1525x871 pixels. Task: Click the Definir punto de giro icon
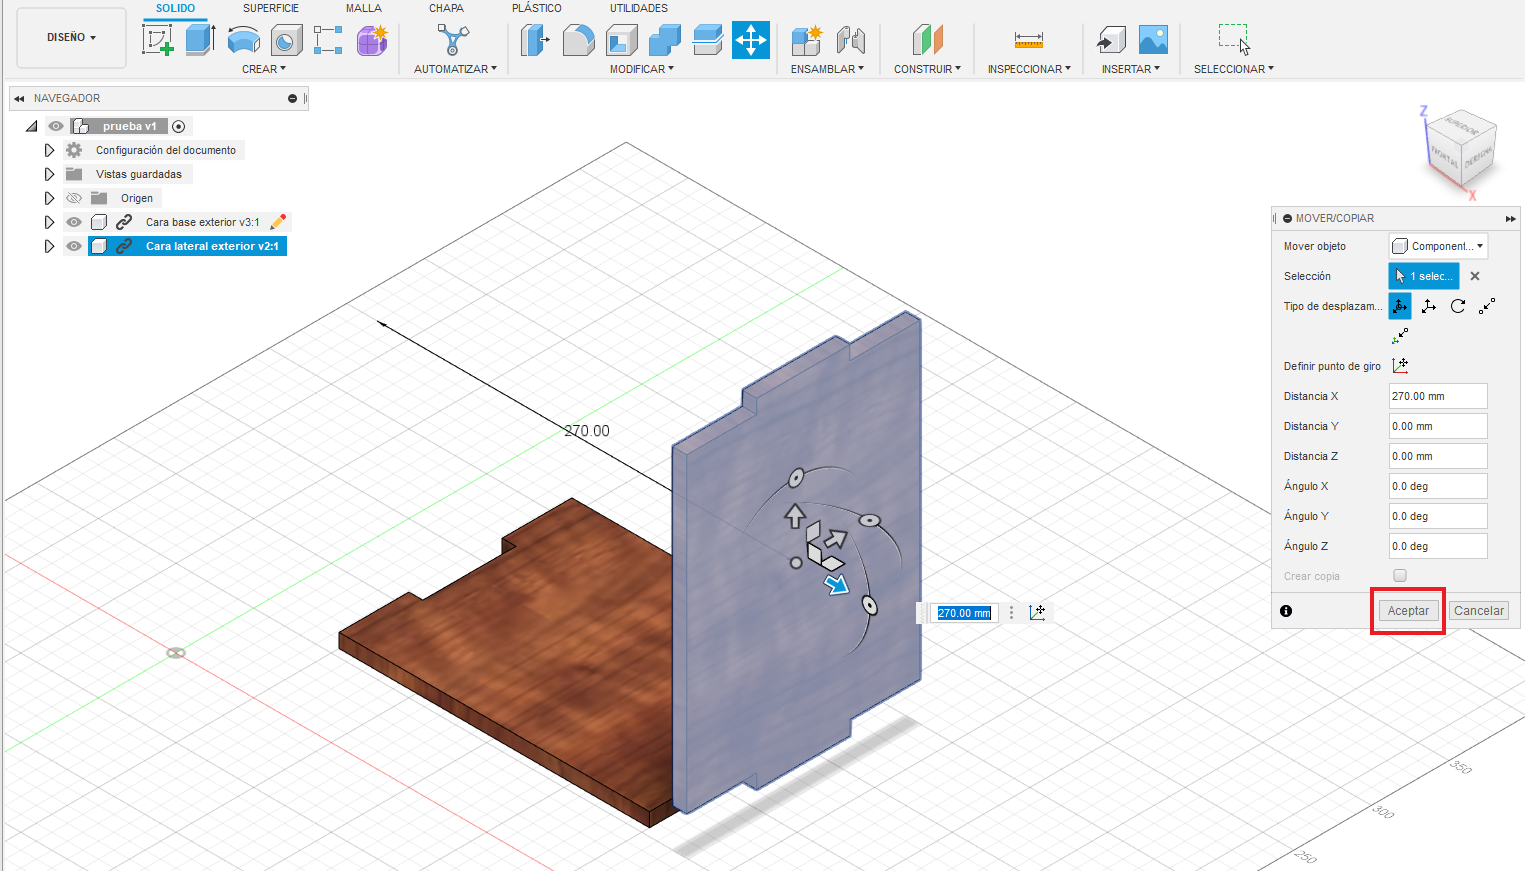point(1400,366)
